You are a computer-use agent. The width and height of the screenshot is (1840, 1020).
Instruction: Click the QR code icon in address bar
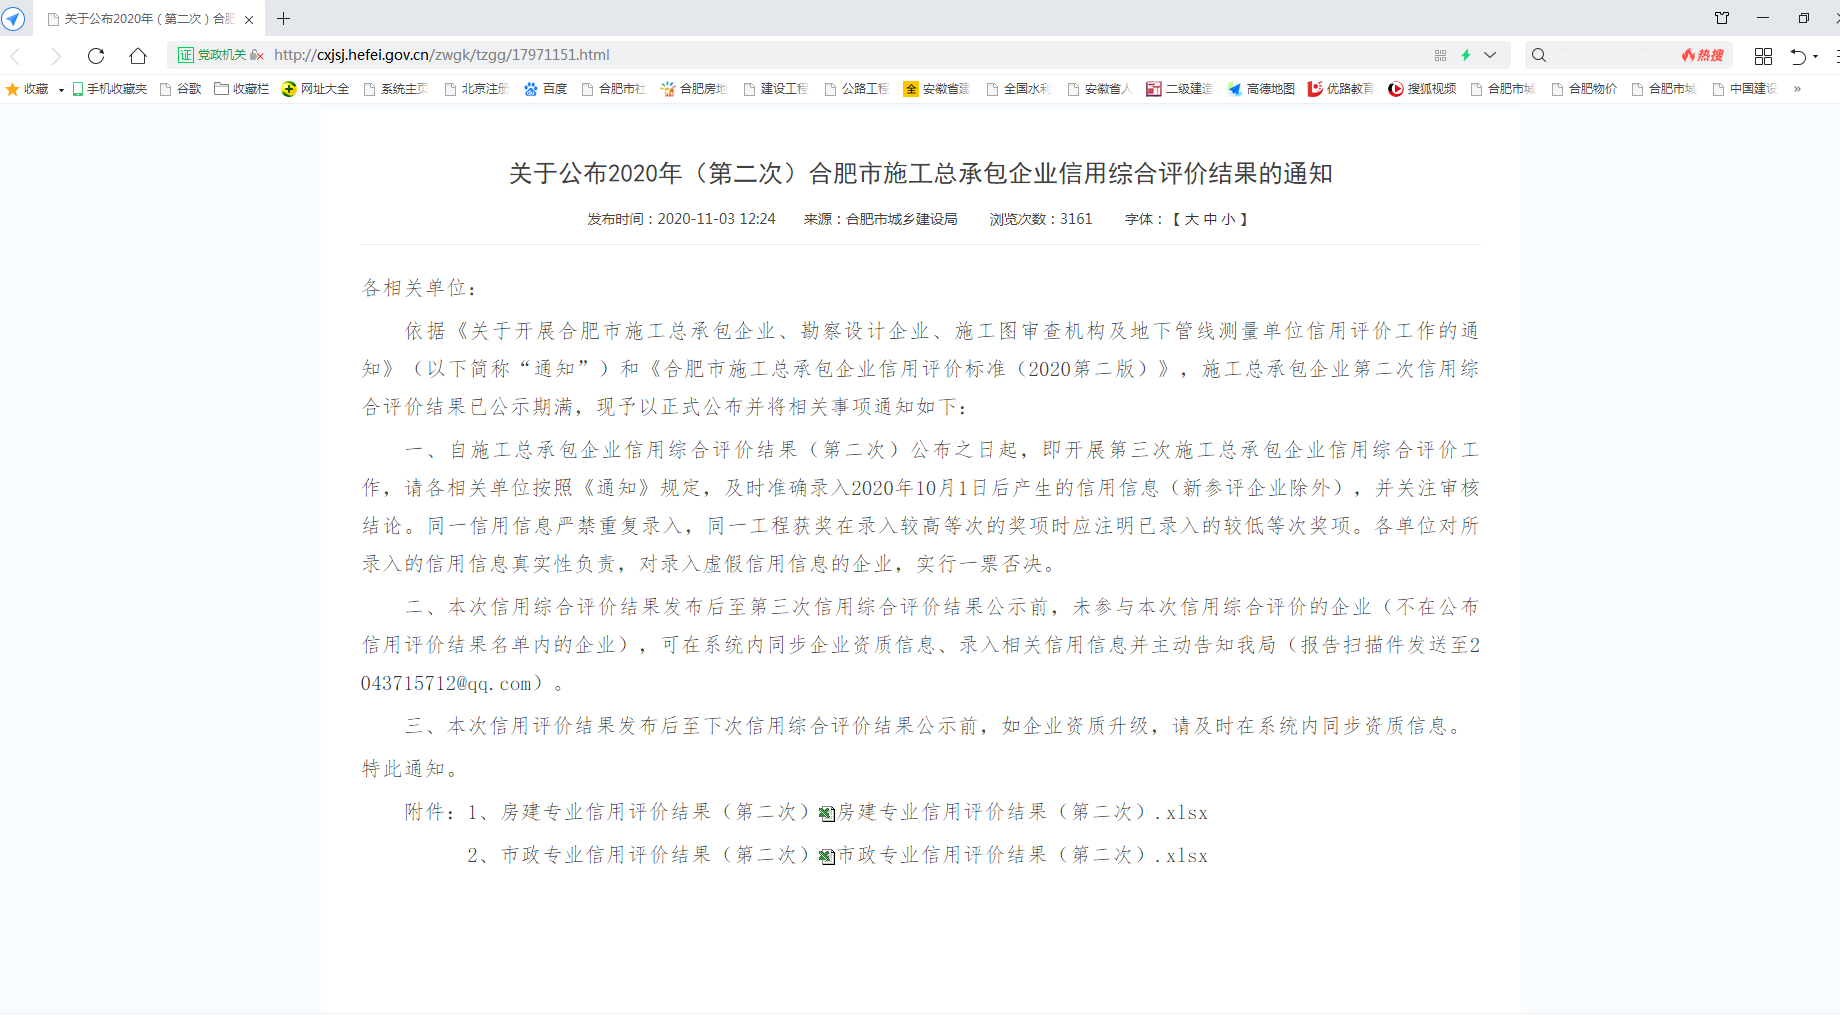coord(1440,55)
